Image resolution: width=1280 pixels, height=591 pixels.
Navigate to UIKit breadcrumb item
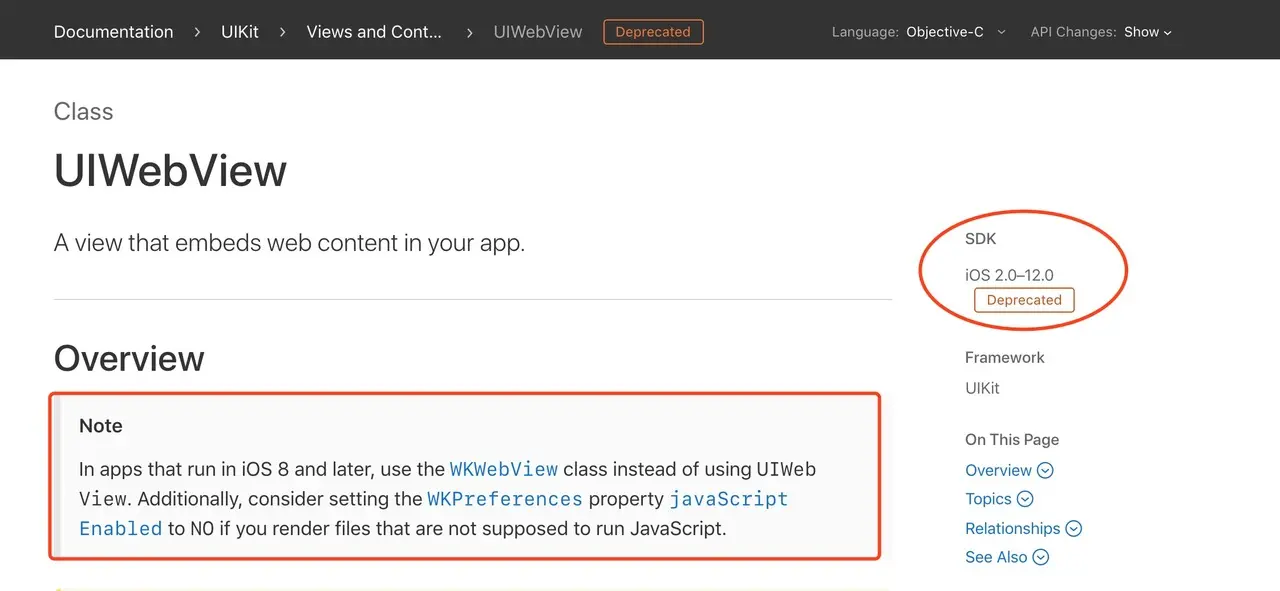point(240,32)
